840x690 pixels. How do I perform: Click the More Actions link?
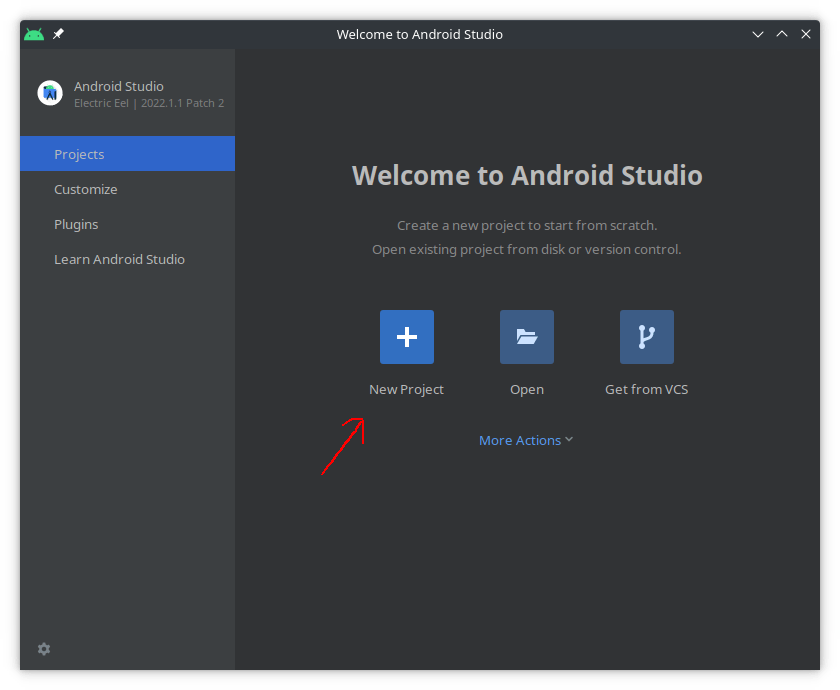pyautogui.click(x=520, y=440)
